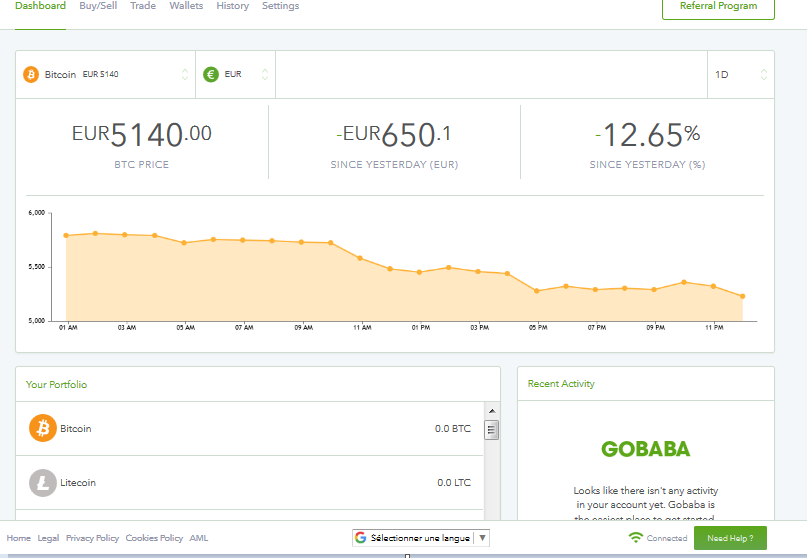Click the Your Portfolio heading
Image resolution: width=807 pixels, height=558 pixels.
pyautogui.click(x=57, y=385)
